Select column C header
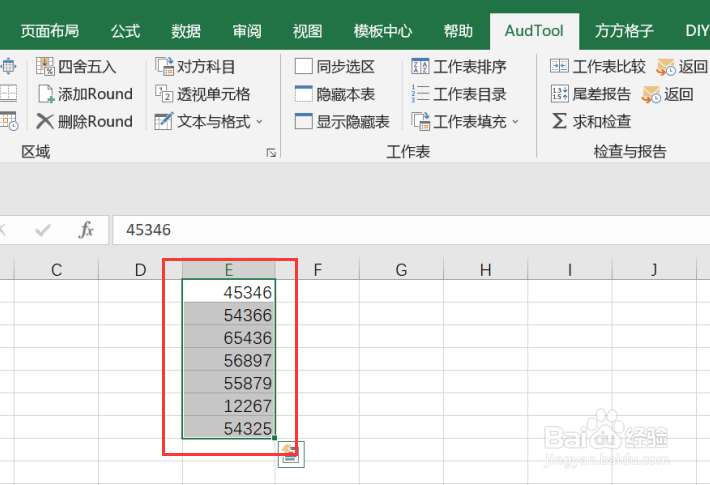The height and width of the screenshot is (485, 710). click(x=56, y=269)
